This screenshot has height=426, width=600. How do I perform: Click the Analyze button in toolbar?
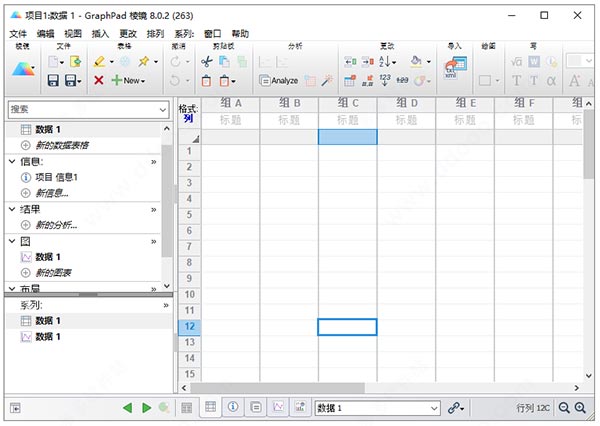point(279,81)
